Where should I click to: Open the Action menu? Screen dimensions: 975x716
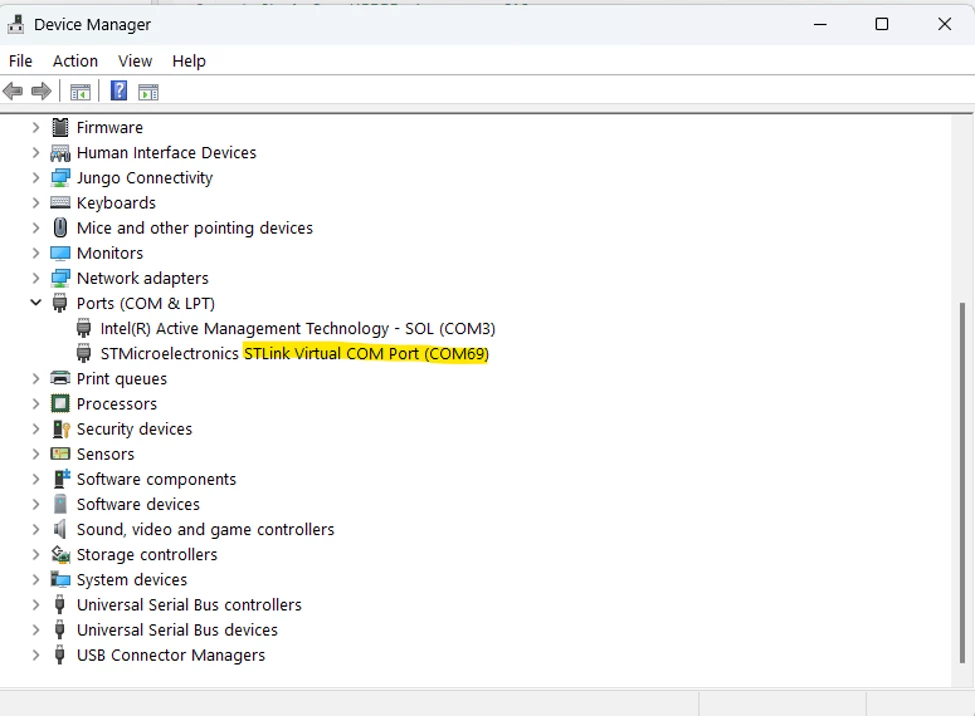coord(75,61)
